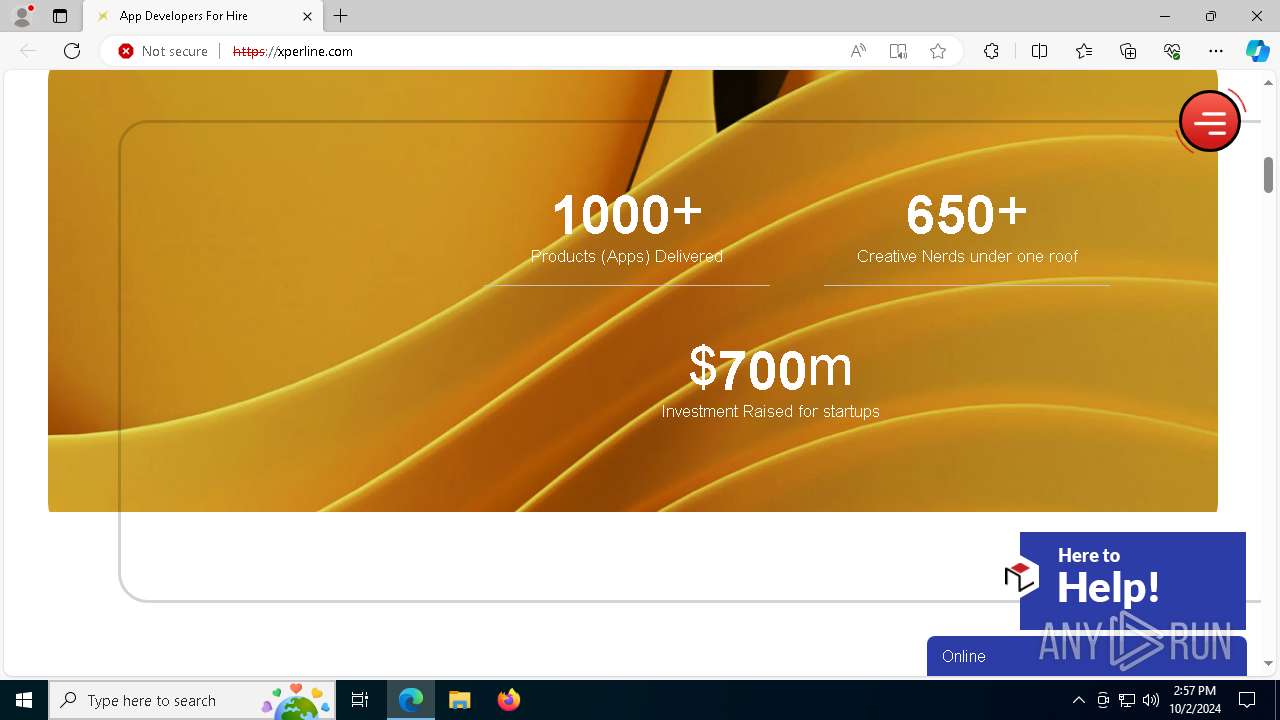Viewport: 1280px width, 720px height.
Task: Click the browser profile avatar icon
Action: coord(21,16)
